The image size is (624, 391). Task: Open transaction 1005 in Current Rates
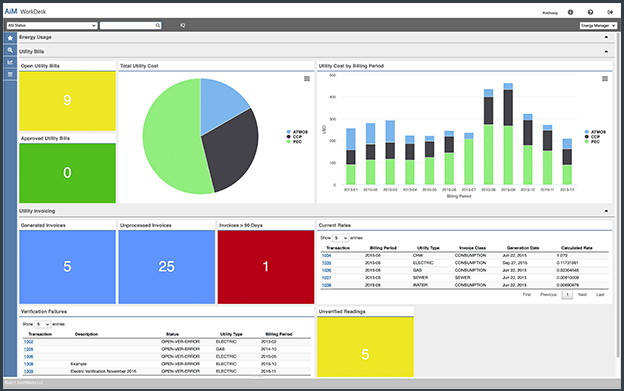[326, 263]
